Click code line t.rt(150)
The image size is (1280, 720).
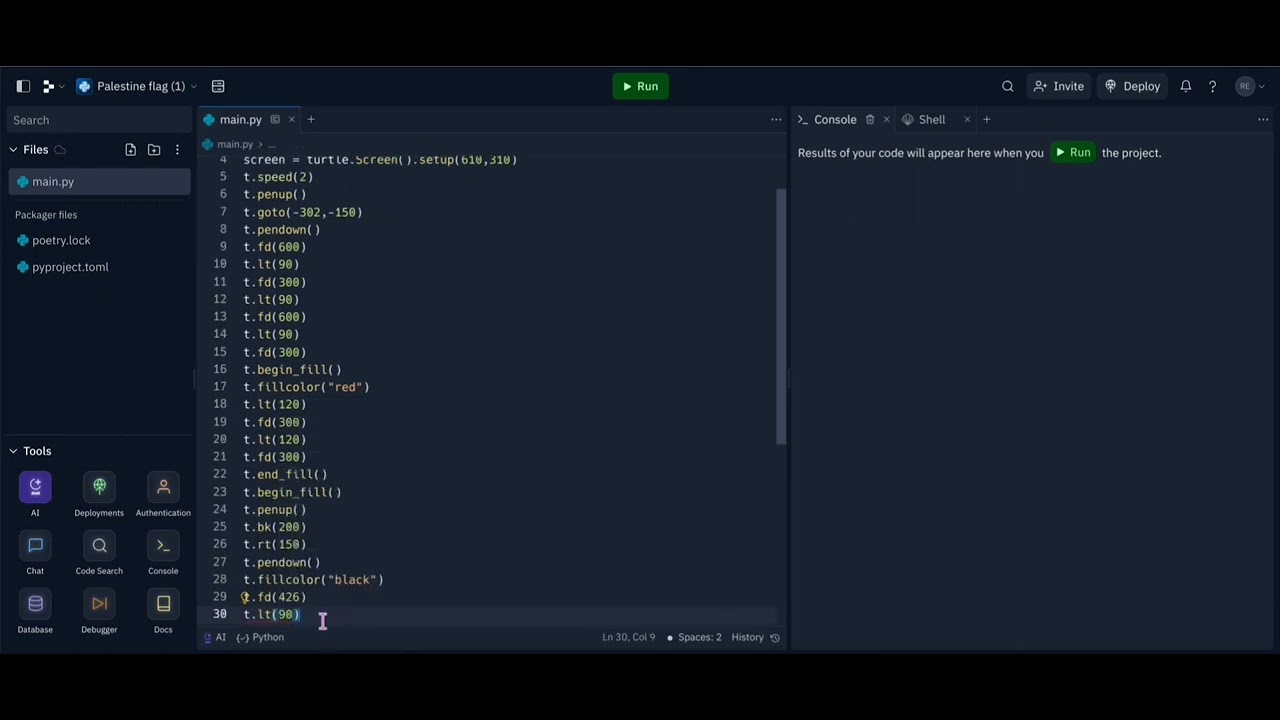(x=275, y=545)
